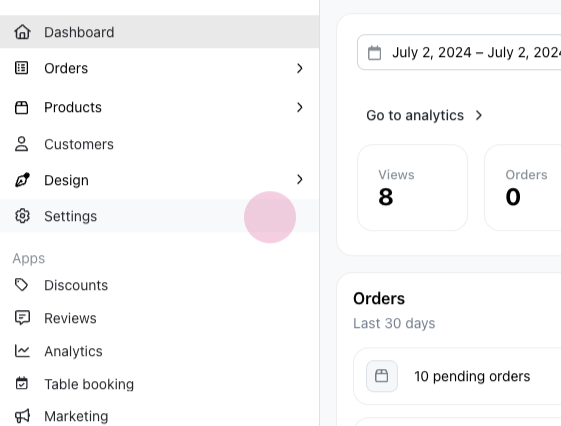Open the Orders menu item
The height and width of the screenshot is (426, 561).
coord(160,68)
